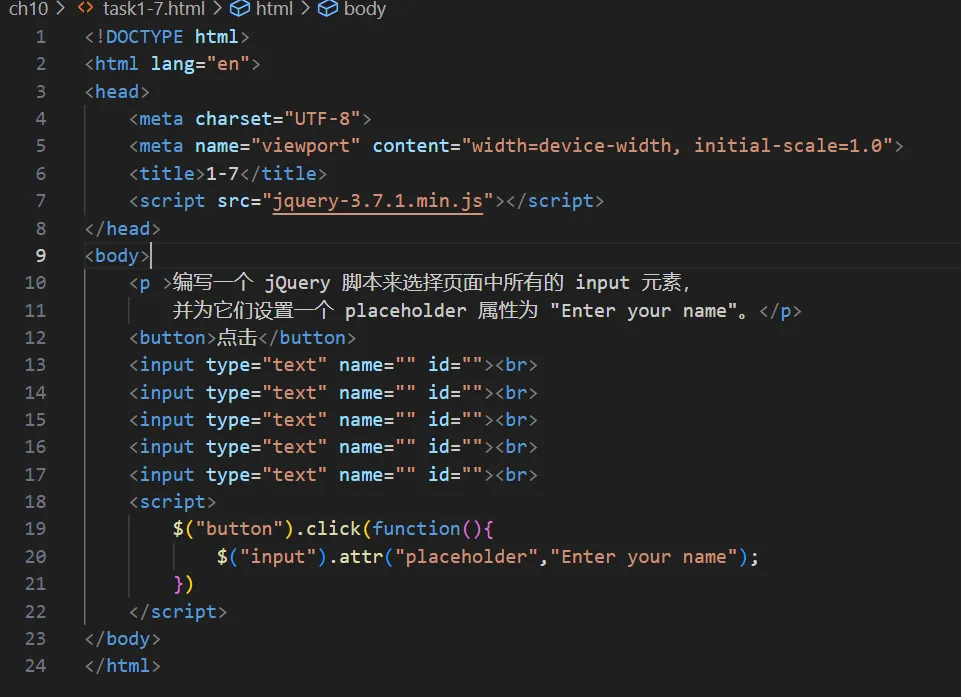Expand chevron after html breadcrumb

(x=305, y=9)
